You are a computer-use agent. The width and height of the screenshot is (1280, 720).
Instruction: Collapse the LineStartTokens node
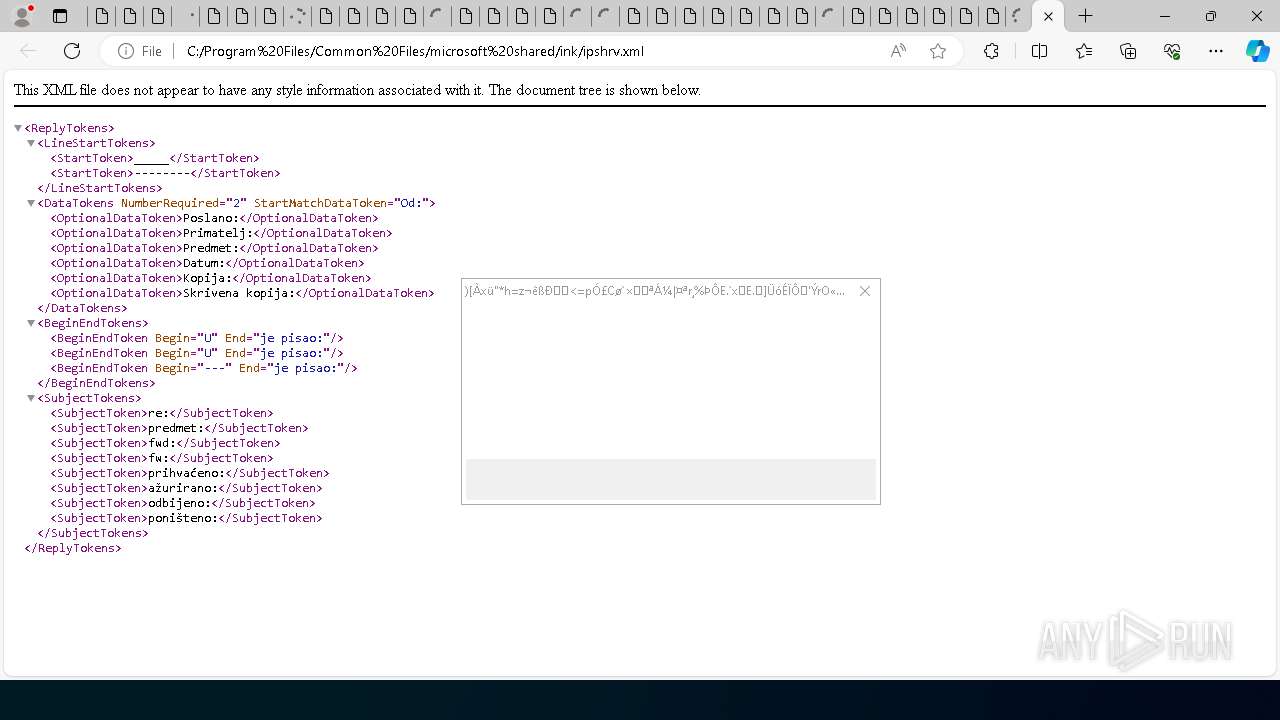31,143
